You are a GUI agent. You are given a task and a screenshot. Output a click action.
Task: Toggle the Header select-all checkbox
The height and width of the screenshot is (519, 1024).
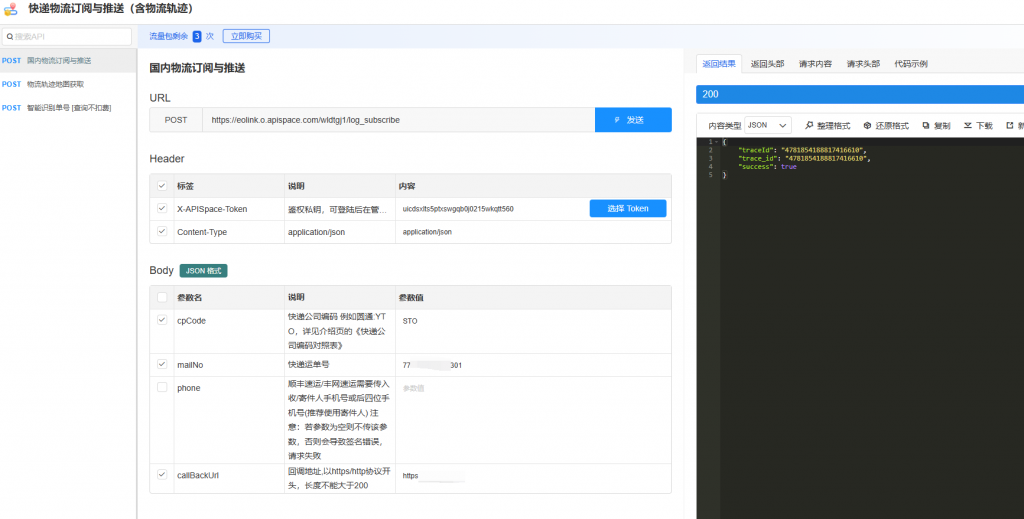tap(162, 186)
